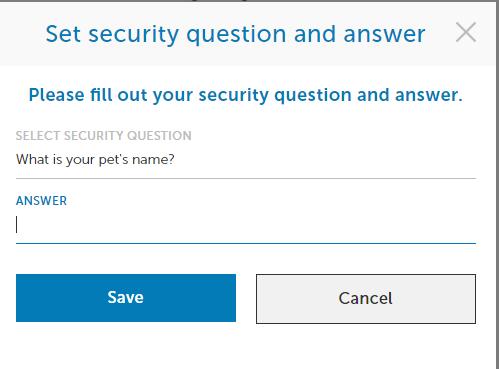
Task: Expand the security question combo box
Action: 246,159
